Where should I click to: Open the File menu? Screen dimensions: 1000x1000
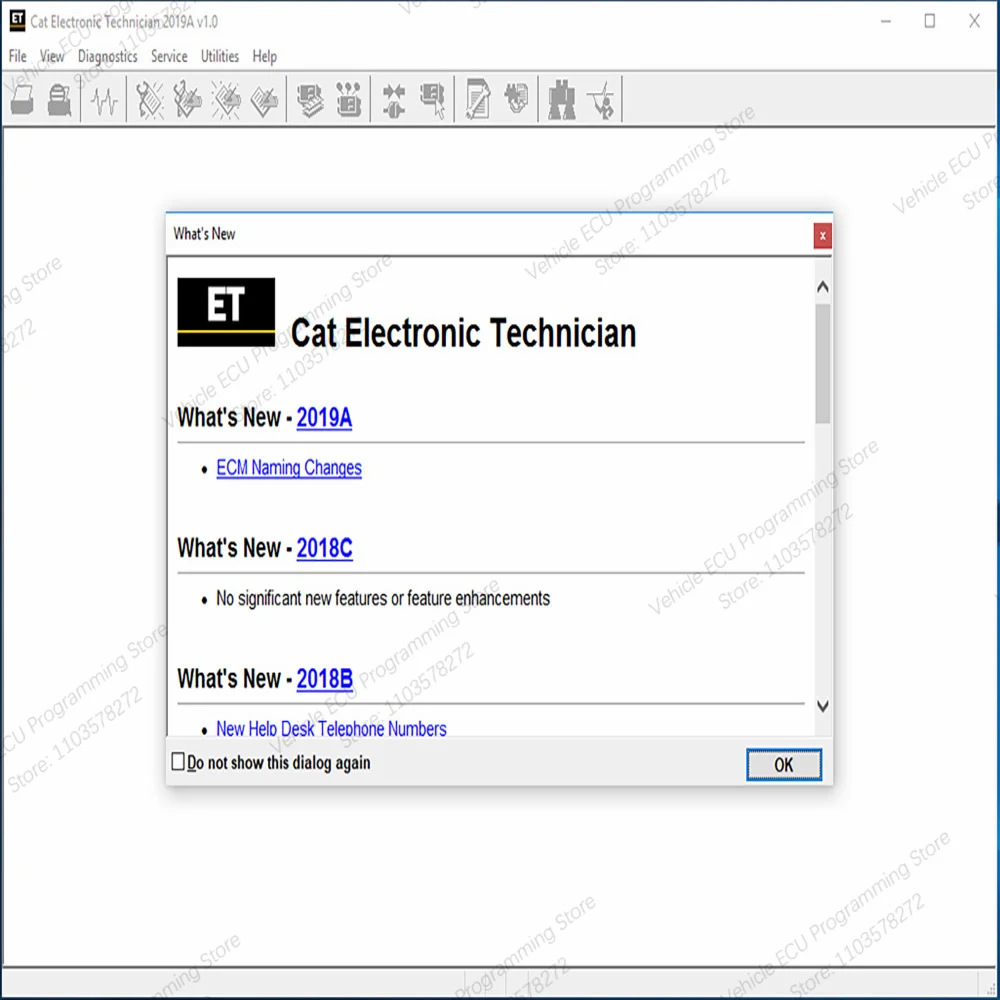pos(18,56)
